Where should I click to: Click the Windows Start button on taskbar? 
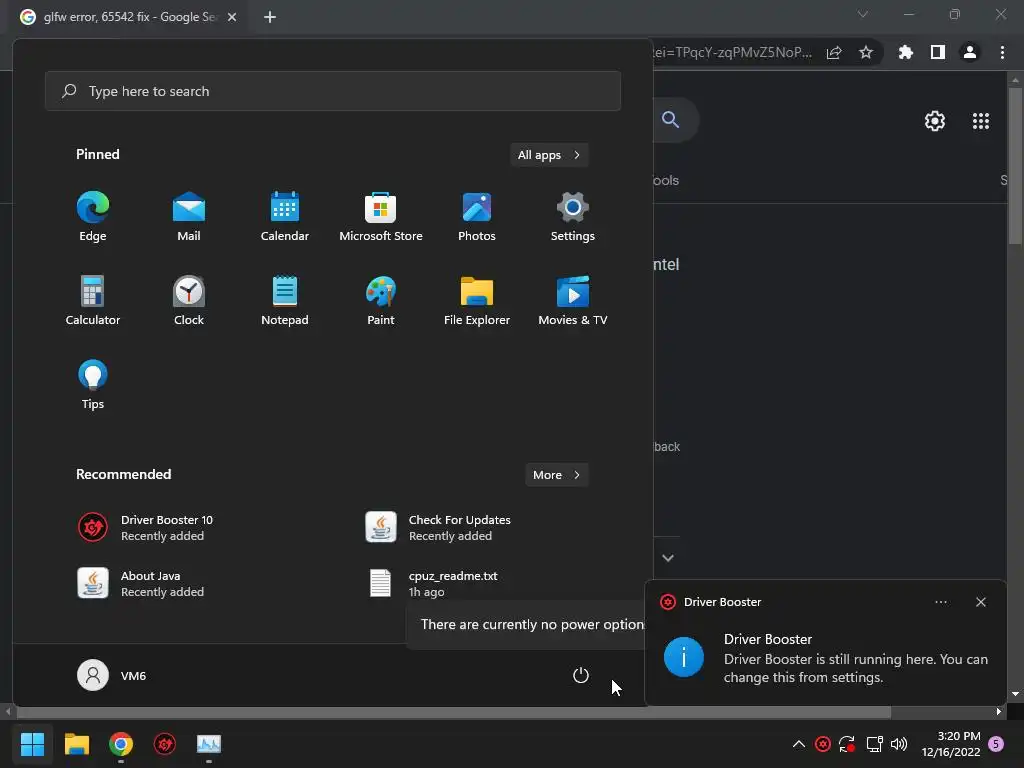pos(33,744)
